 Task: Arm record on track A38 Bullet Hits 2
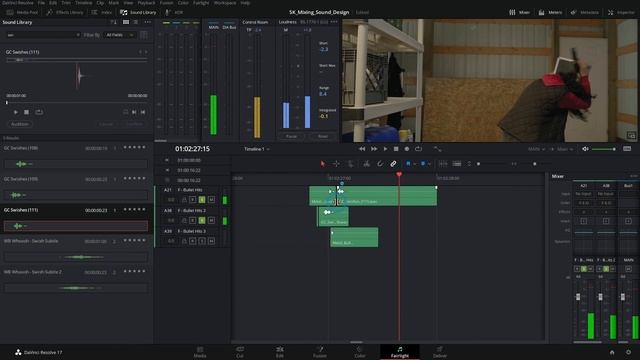pos(193,220)
